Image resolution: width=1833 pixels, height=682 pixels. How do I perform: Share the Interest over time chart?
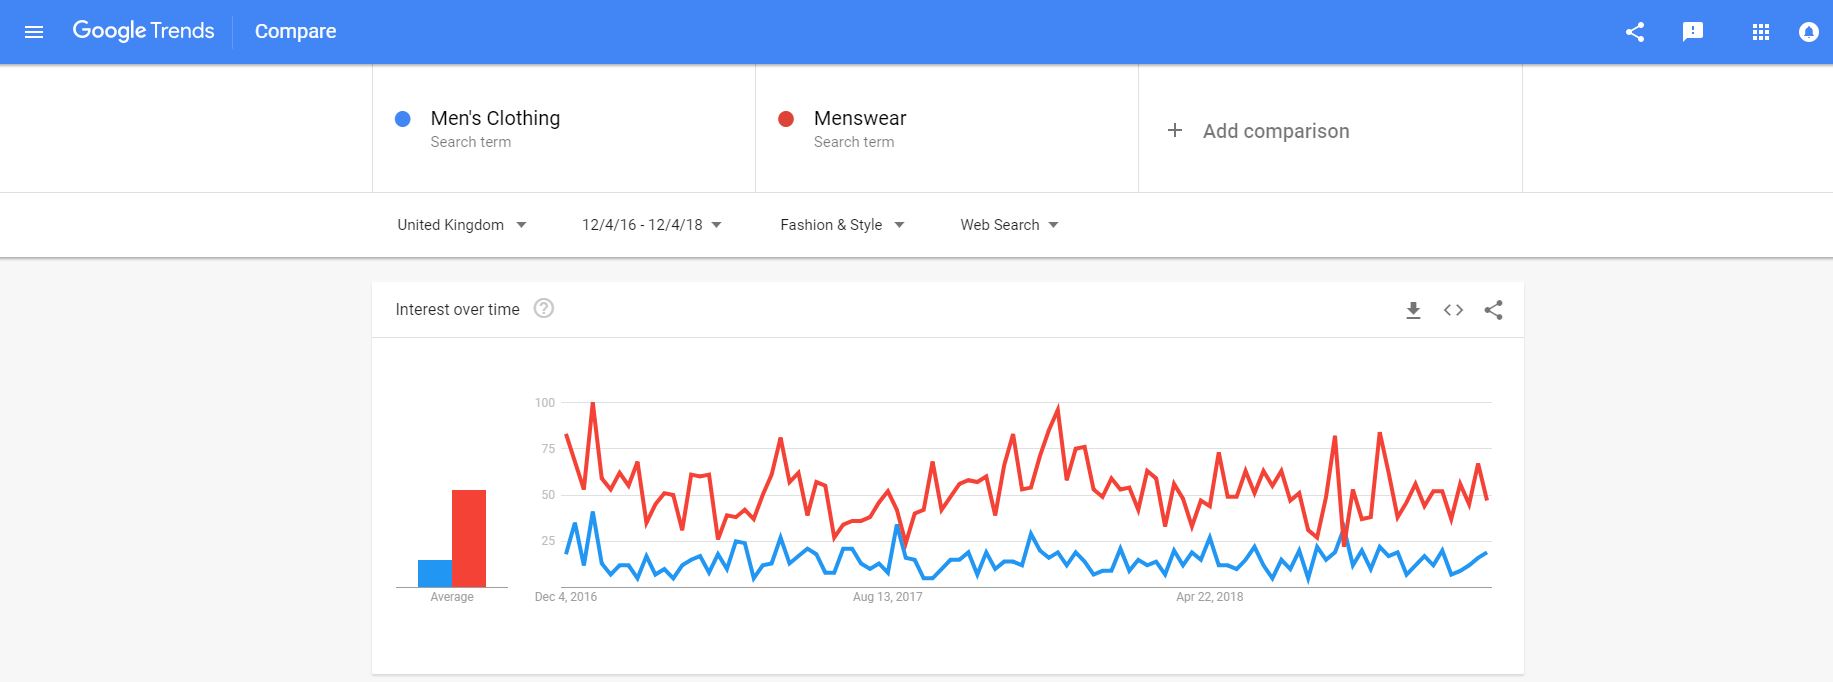[x=1493, y=310]
